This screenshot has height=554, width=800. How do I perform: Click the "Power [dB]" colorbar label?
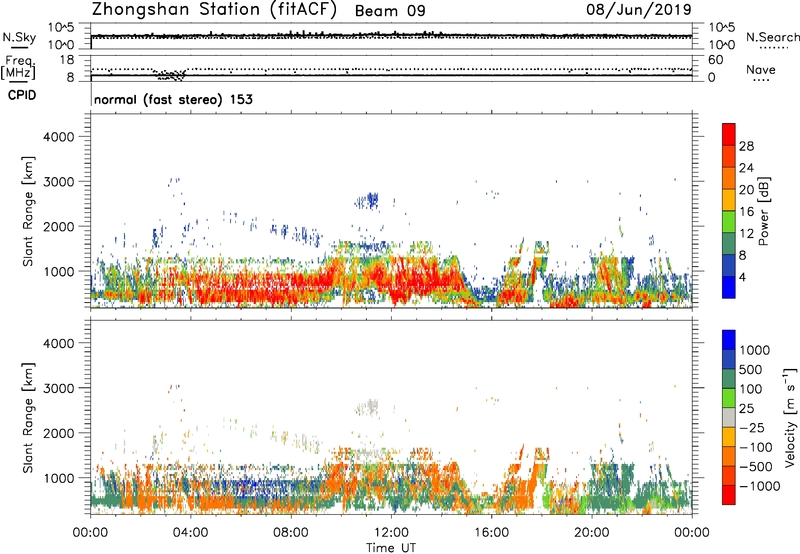(x=763, y=211)
